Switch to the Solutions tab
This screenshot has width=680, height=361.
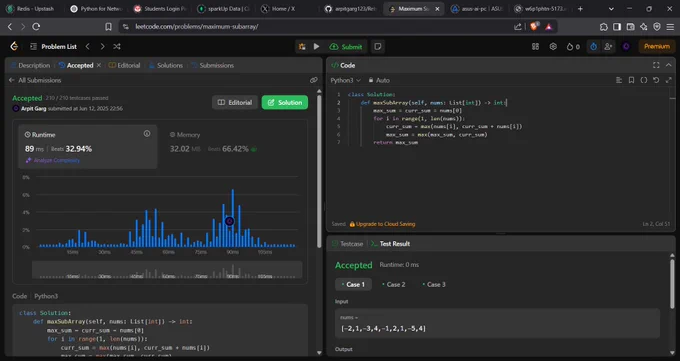point(166,65)
